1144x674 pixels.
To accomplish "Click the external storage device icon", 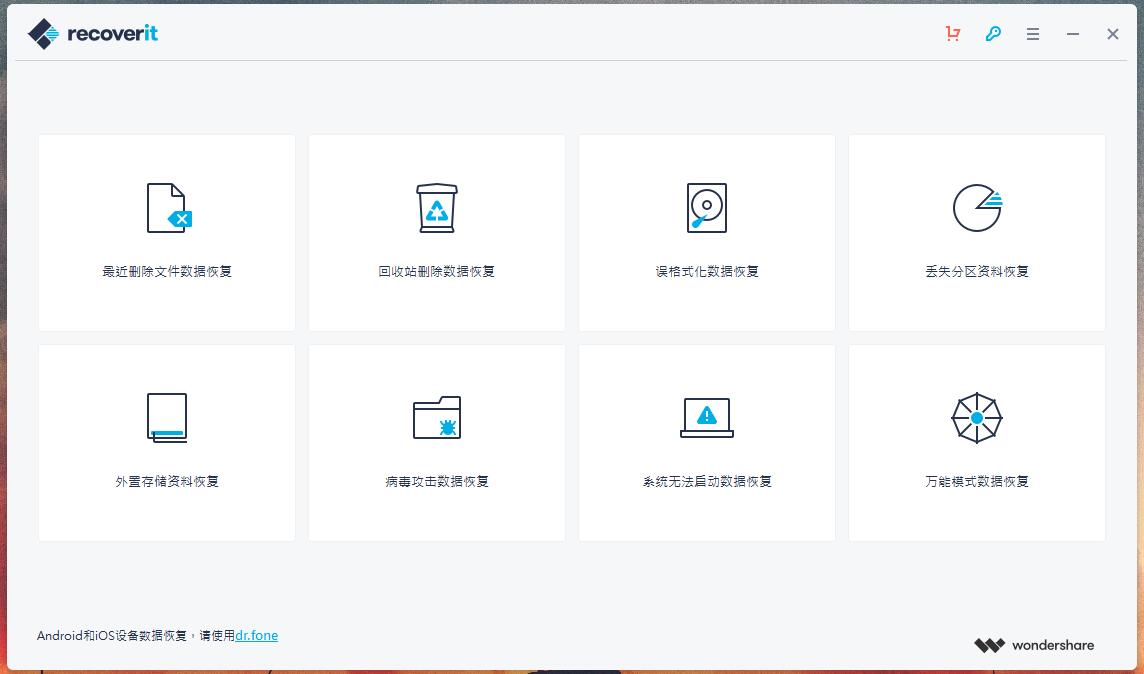I will pyautogui.click(x=167, y=417).
